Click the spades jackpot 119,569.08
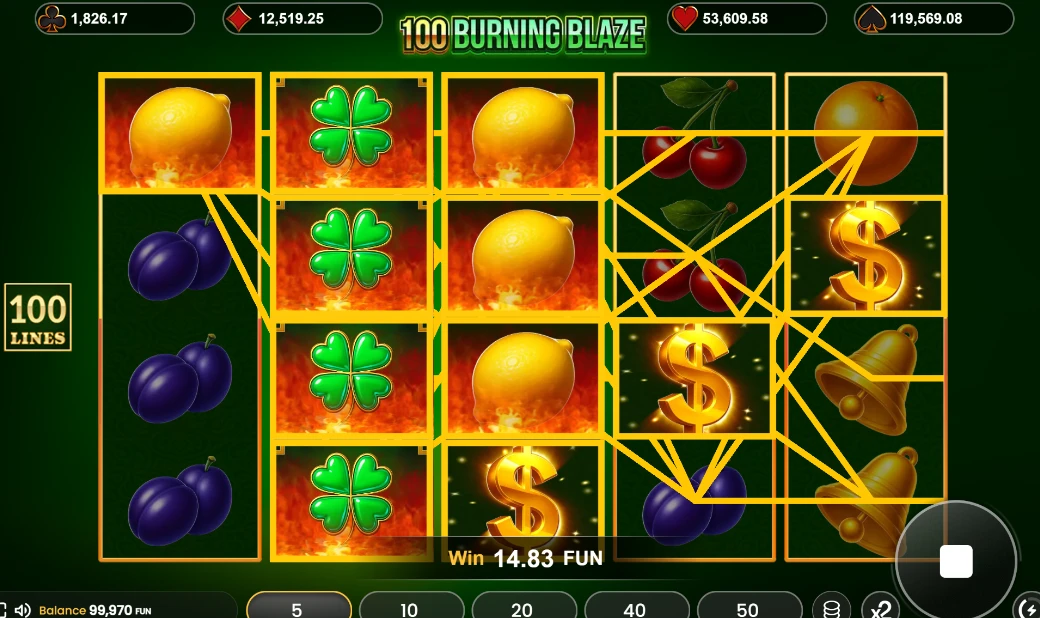 coord(934,19)
